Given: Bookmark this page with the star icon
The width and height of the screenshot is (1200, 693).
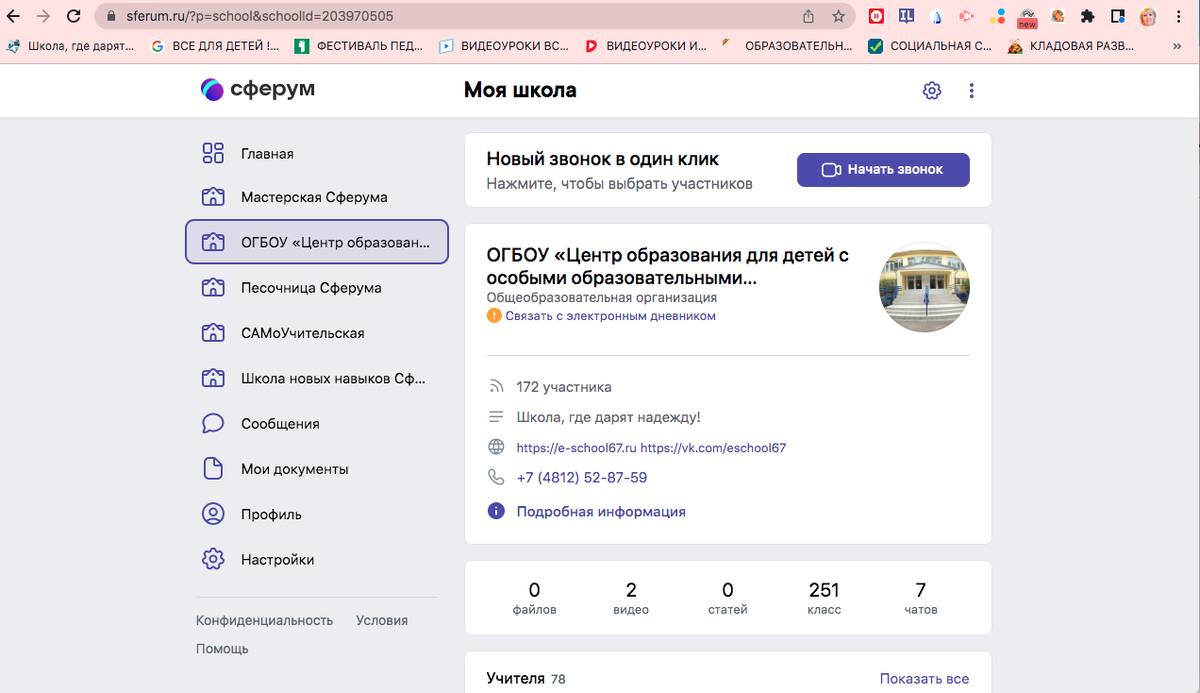Looking at the screenshot, I should click(838, 16).
